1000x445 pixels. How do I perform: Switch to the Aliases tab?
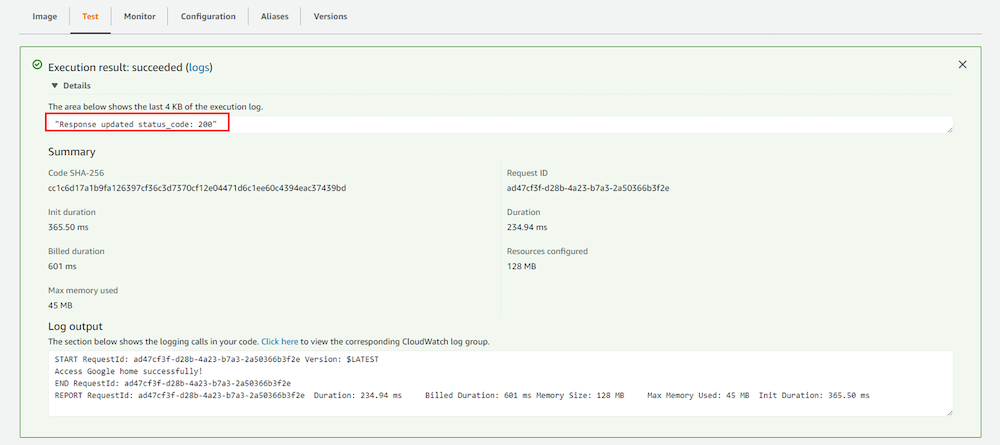[x=274, y=17]
